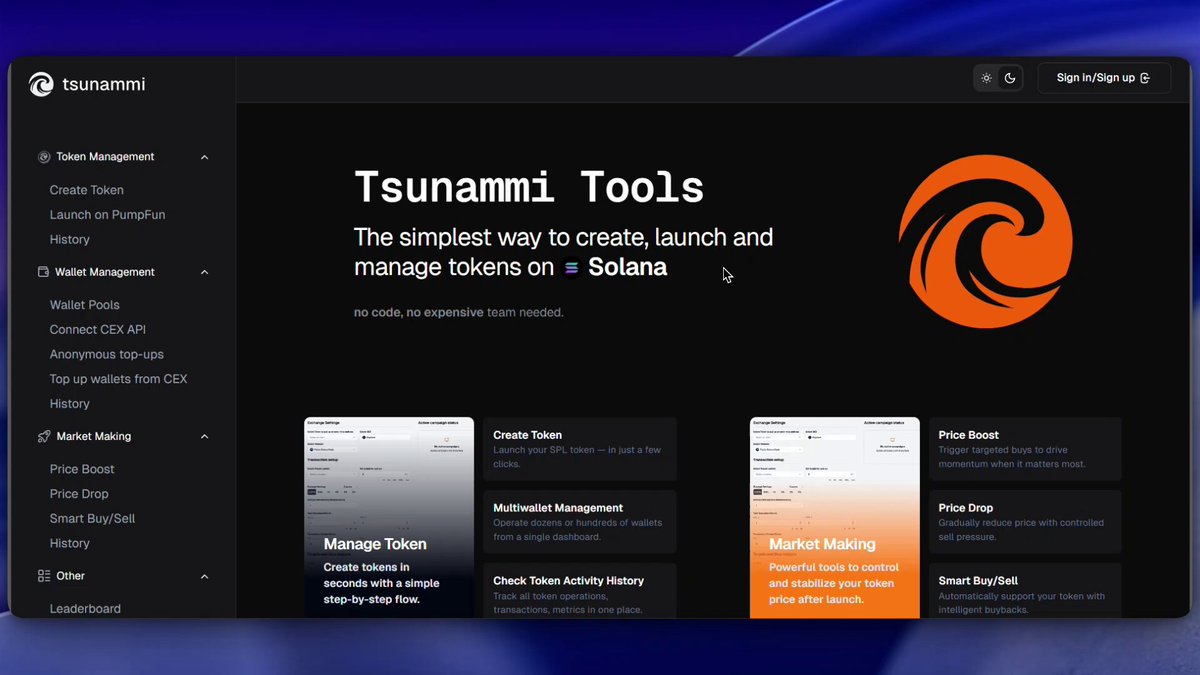Click the Solana logo in the headline
Viewport: 1200px width, 675px height.
(572, 268)
